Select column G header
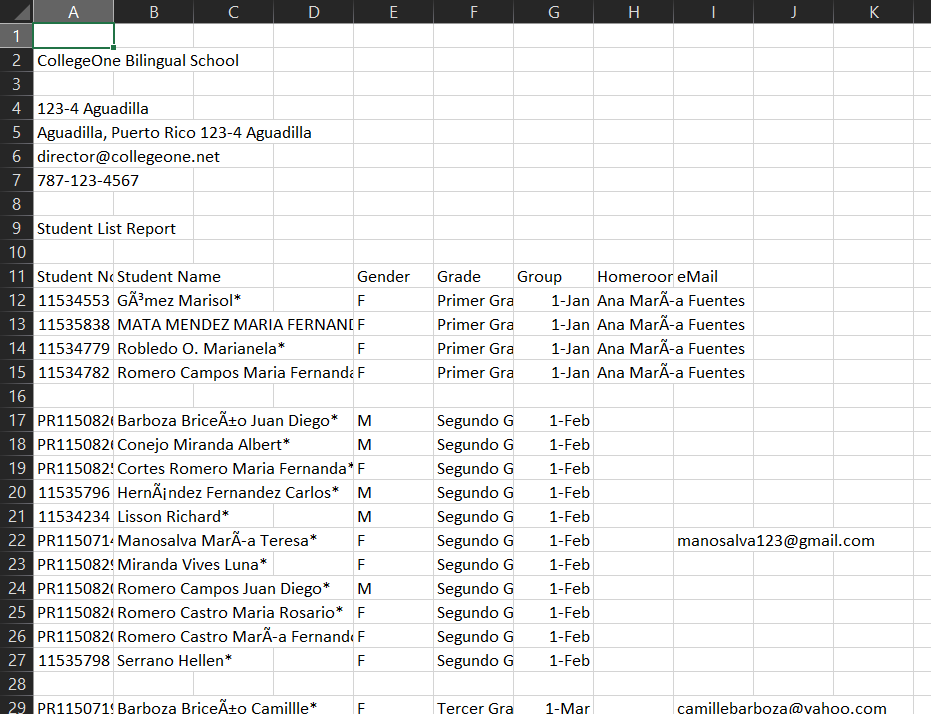931x714 pixels. [553, 12]
